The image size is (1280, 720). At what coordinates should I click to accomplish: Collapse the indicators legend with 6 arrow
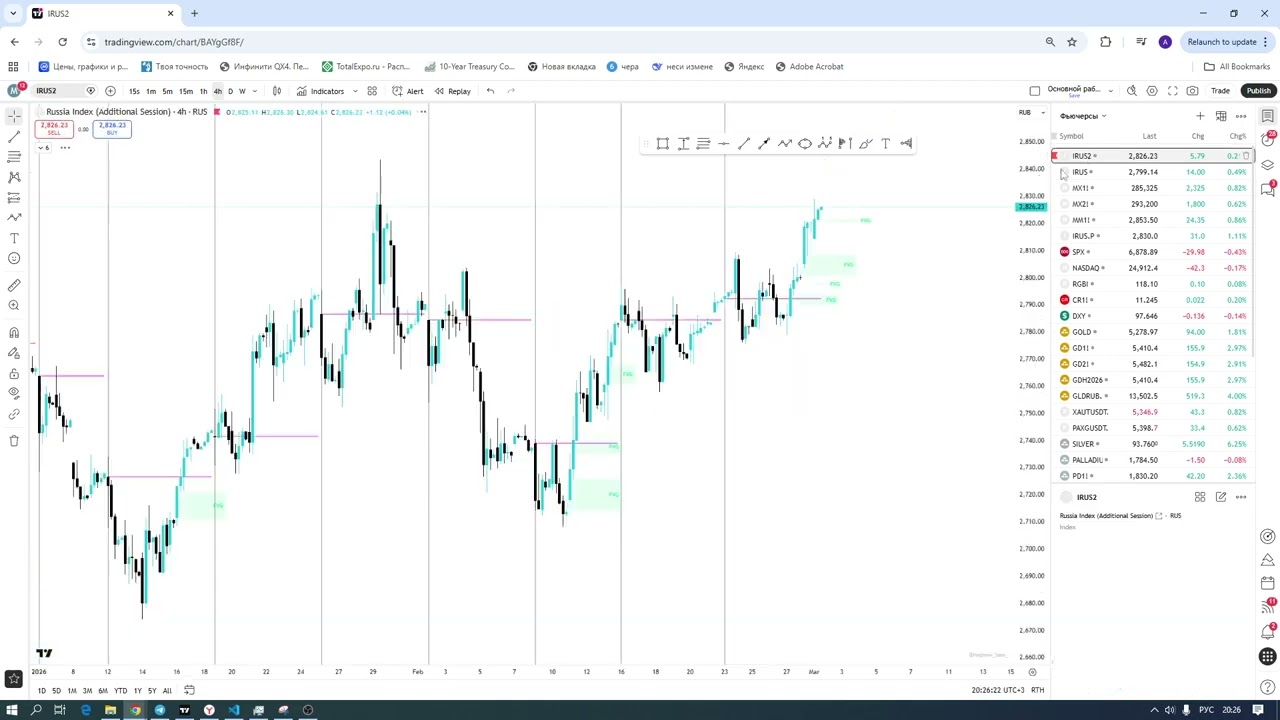point(43,148)
